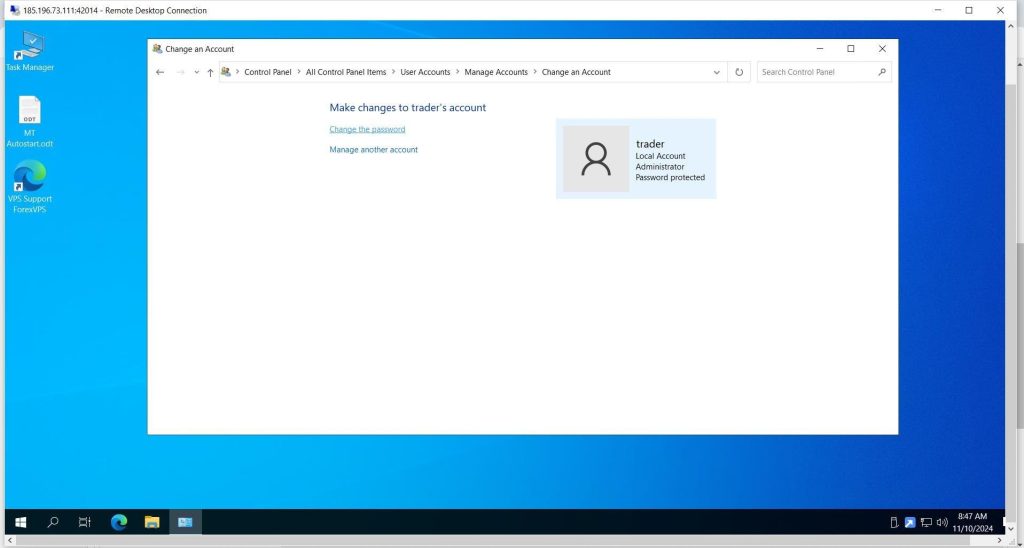Navigate to Control Panel breadcrumb
Image resolution: width=1024 pixels, height=548 pixels.
(x=268, y=73)
